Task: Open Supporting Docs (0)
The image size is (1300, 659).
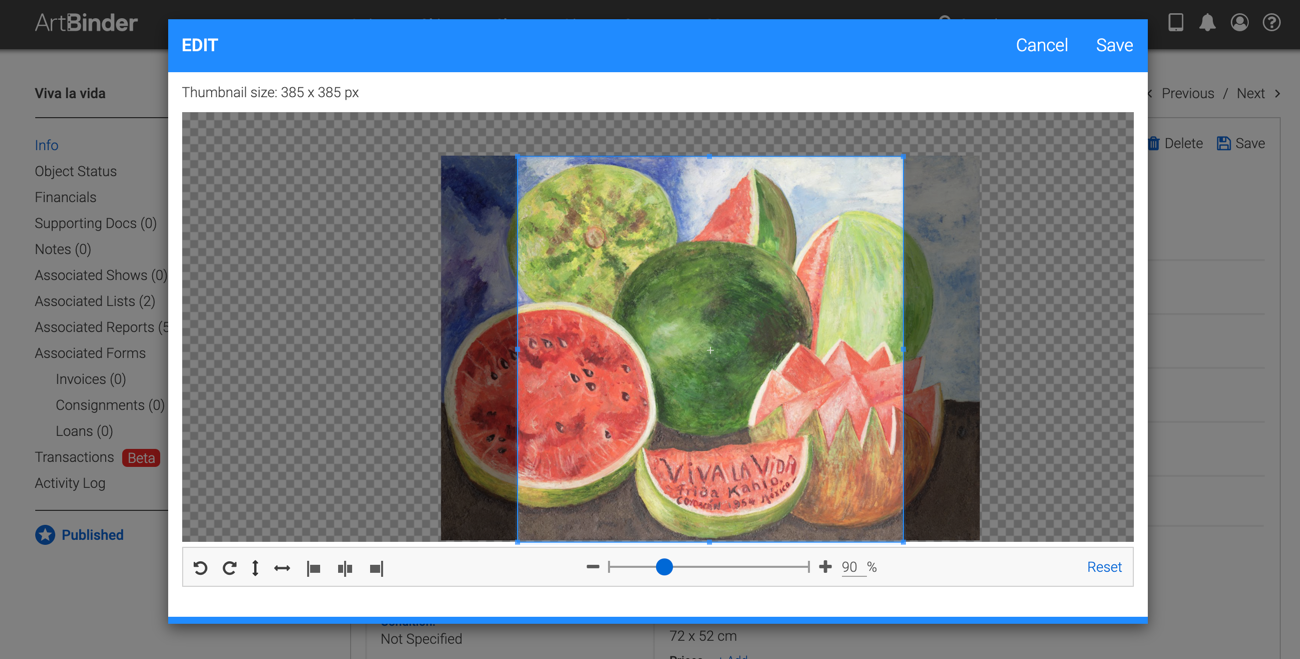Action: point(96,223)
